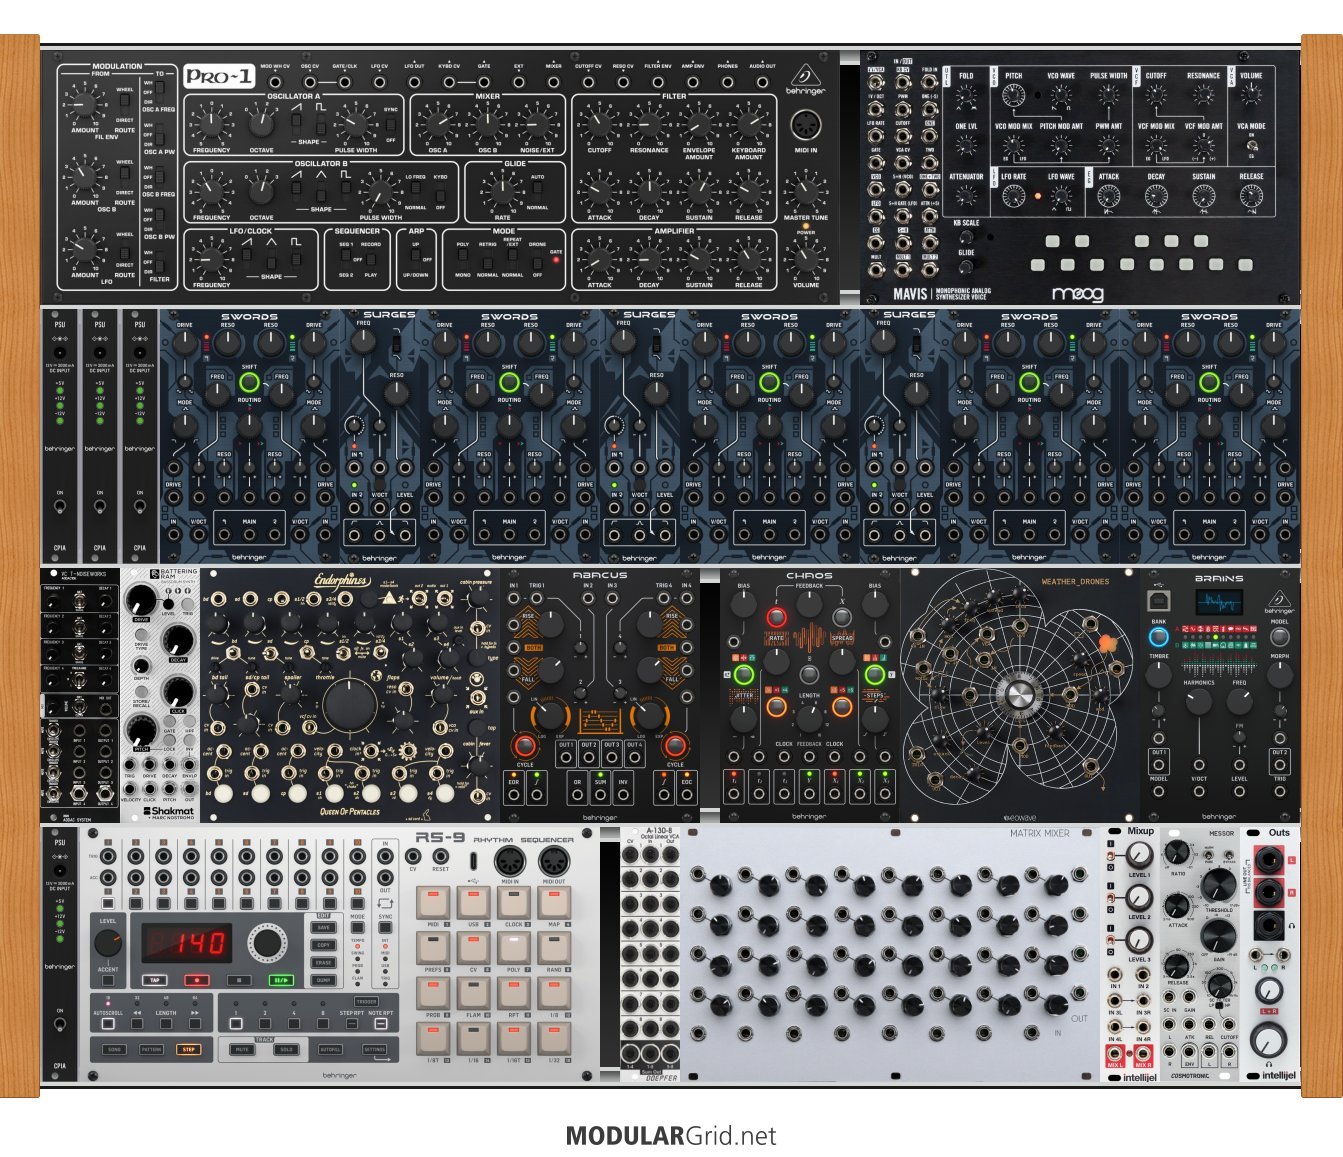
Task: Toggle Oscillator B LO FREQ switch
Action: click(415, 192)
